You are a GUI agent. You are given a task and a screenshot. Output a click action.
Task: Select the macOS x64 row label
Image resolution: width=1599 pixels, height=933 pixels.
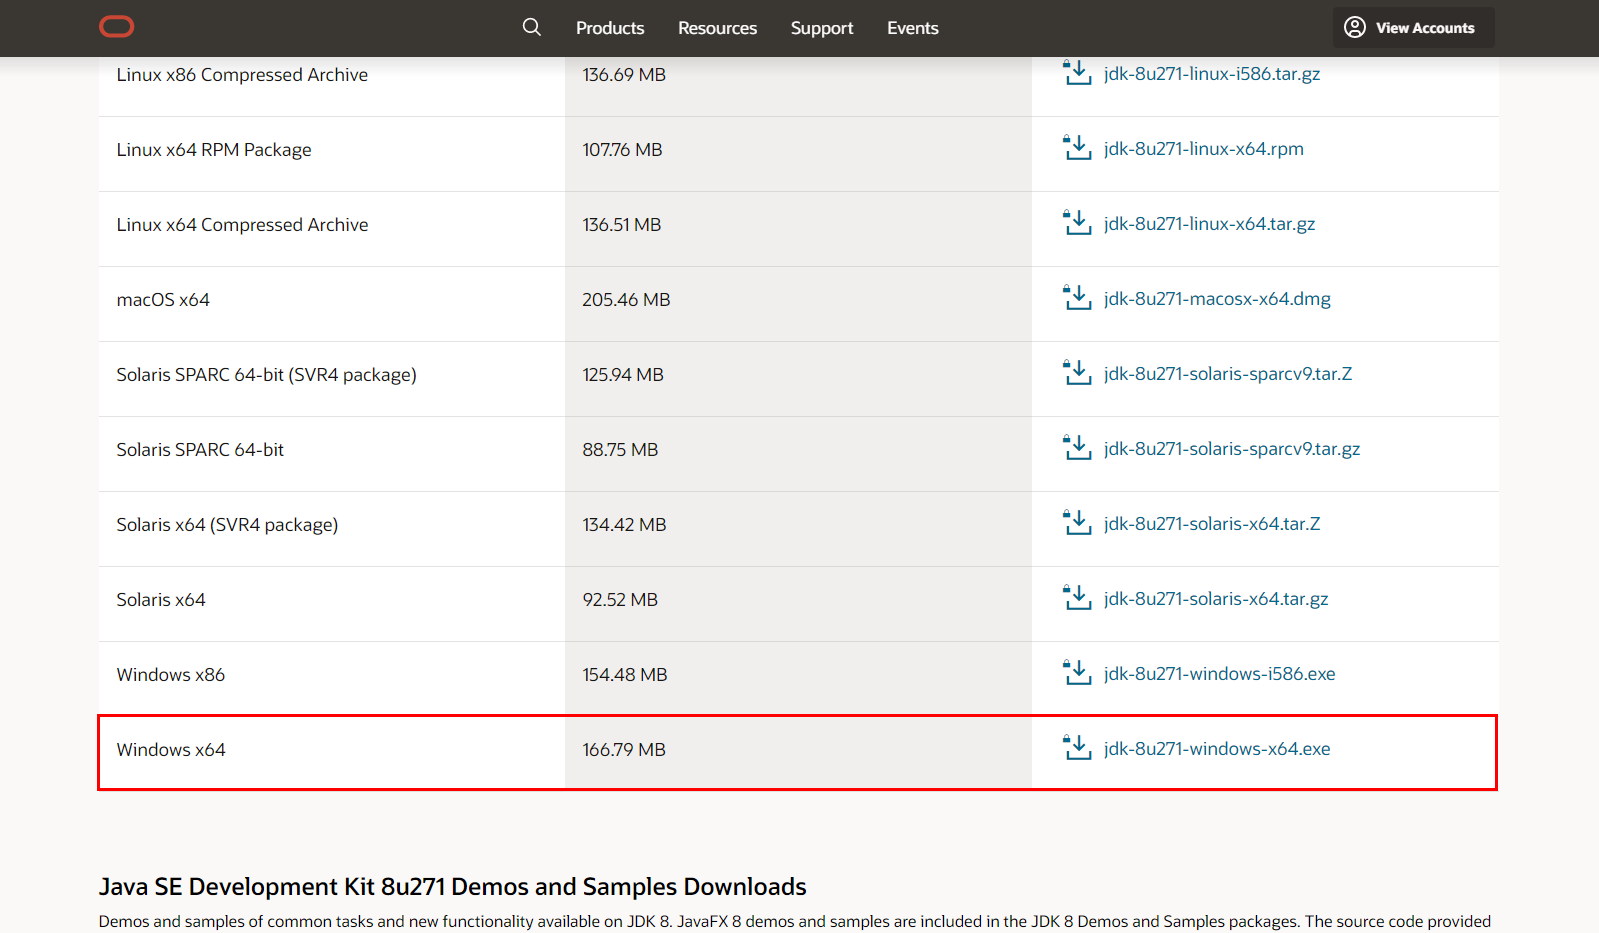(163, 300)
